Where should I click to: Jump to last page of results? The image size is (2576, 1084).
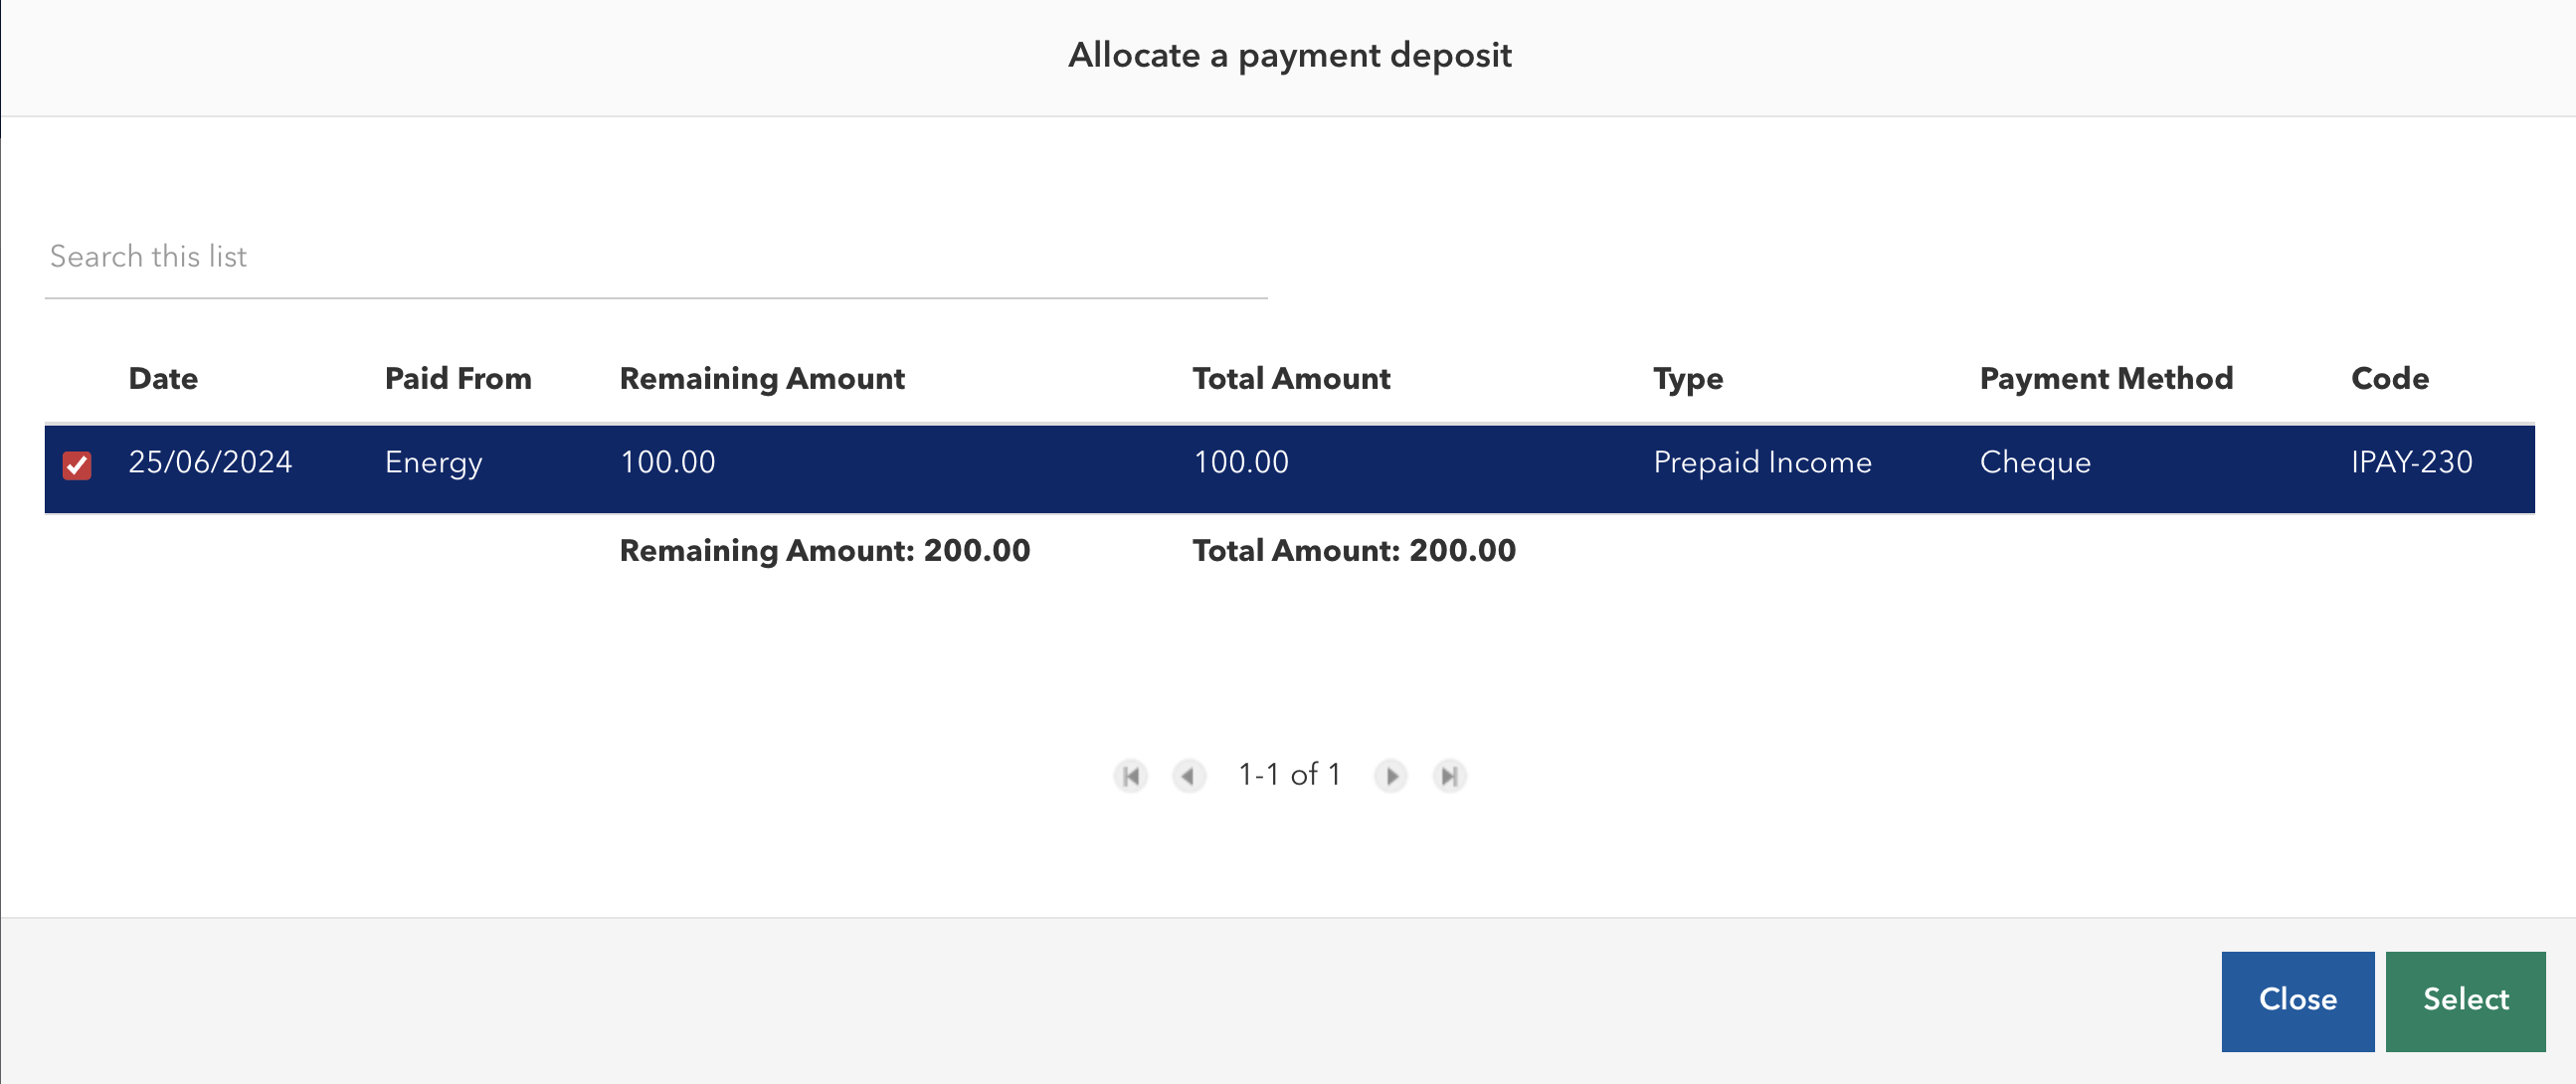1449,775
